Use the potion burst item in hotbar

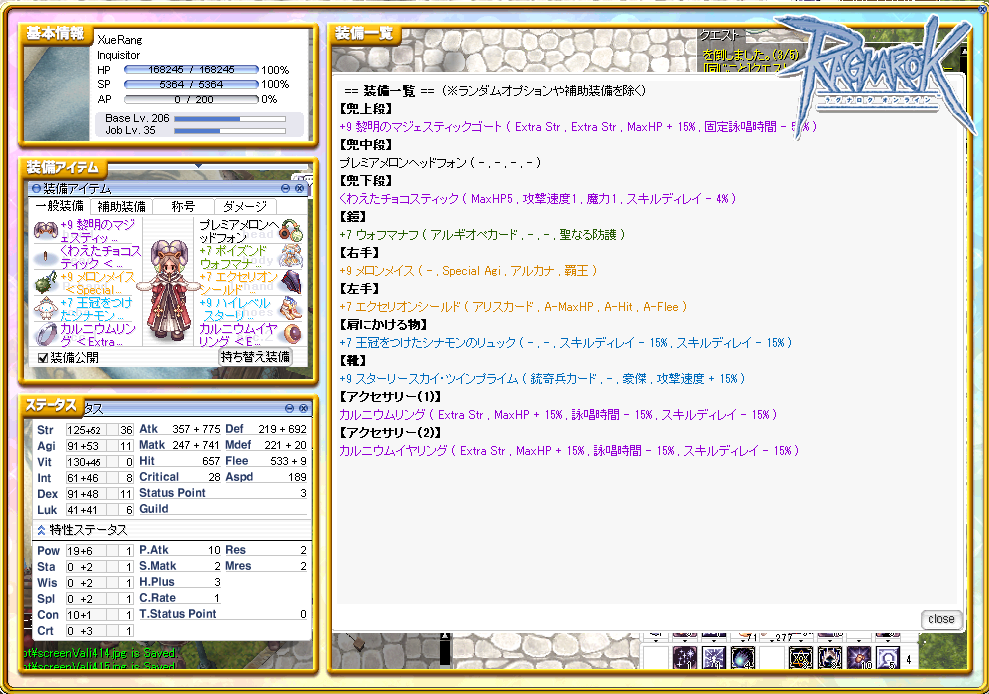(x=858, y=658)
